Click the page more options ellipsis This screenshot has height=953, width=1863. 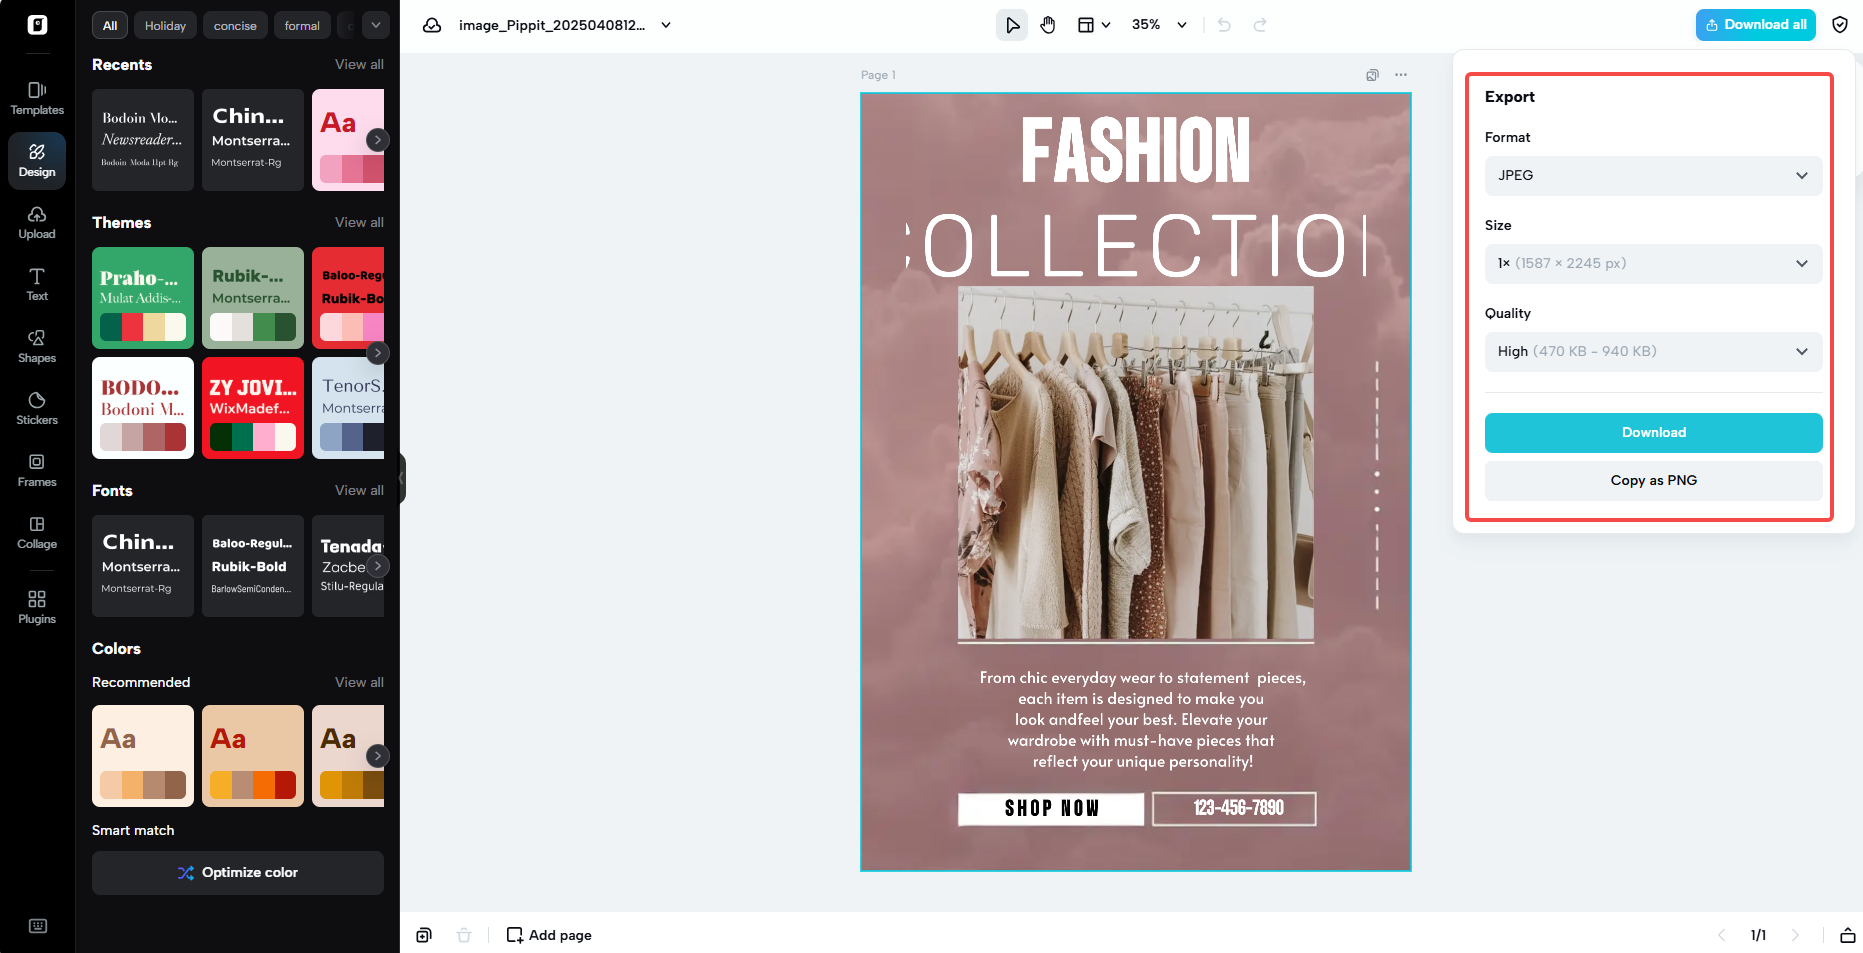(x=1401, y=75)
